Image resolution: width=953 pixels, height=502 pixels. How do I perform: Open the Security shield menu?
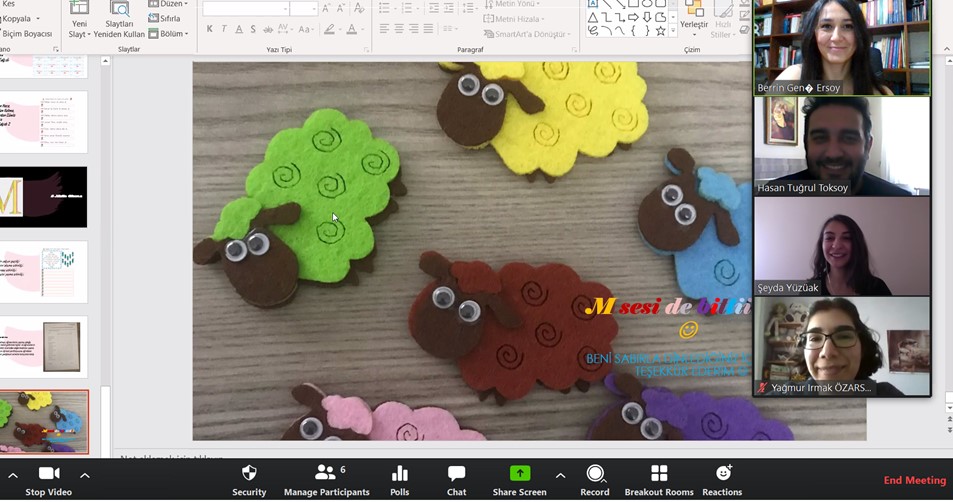(249, 480)
